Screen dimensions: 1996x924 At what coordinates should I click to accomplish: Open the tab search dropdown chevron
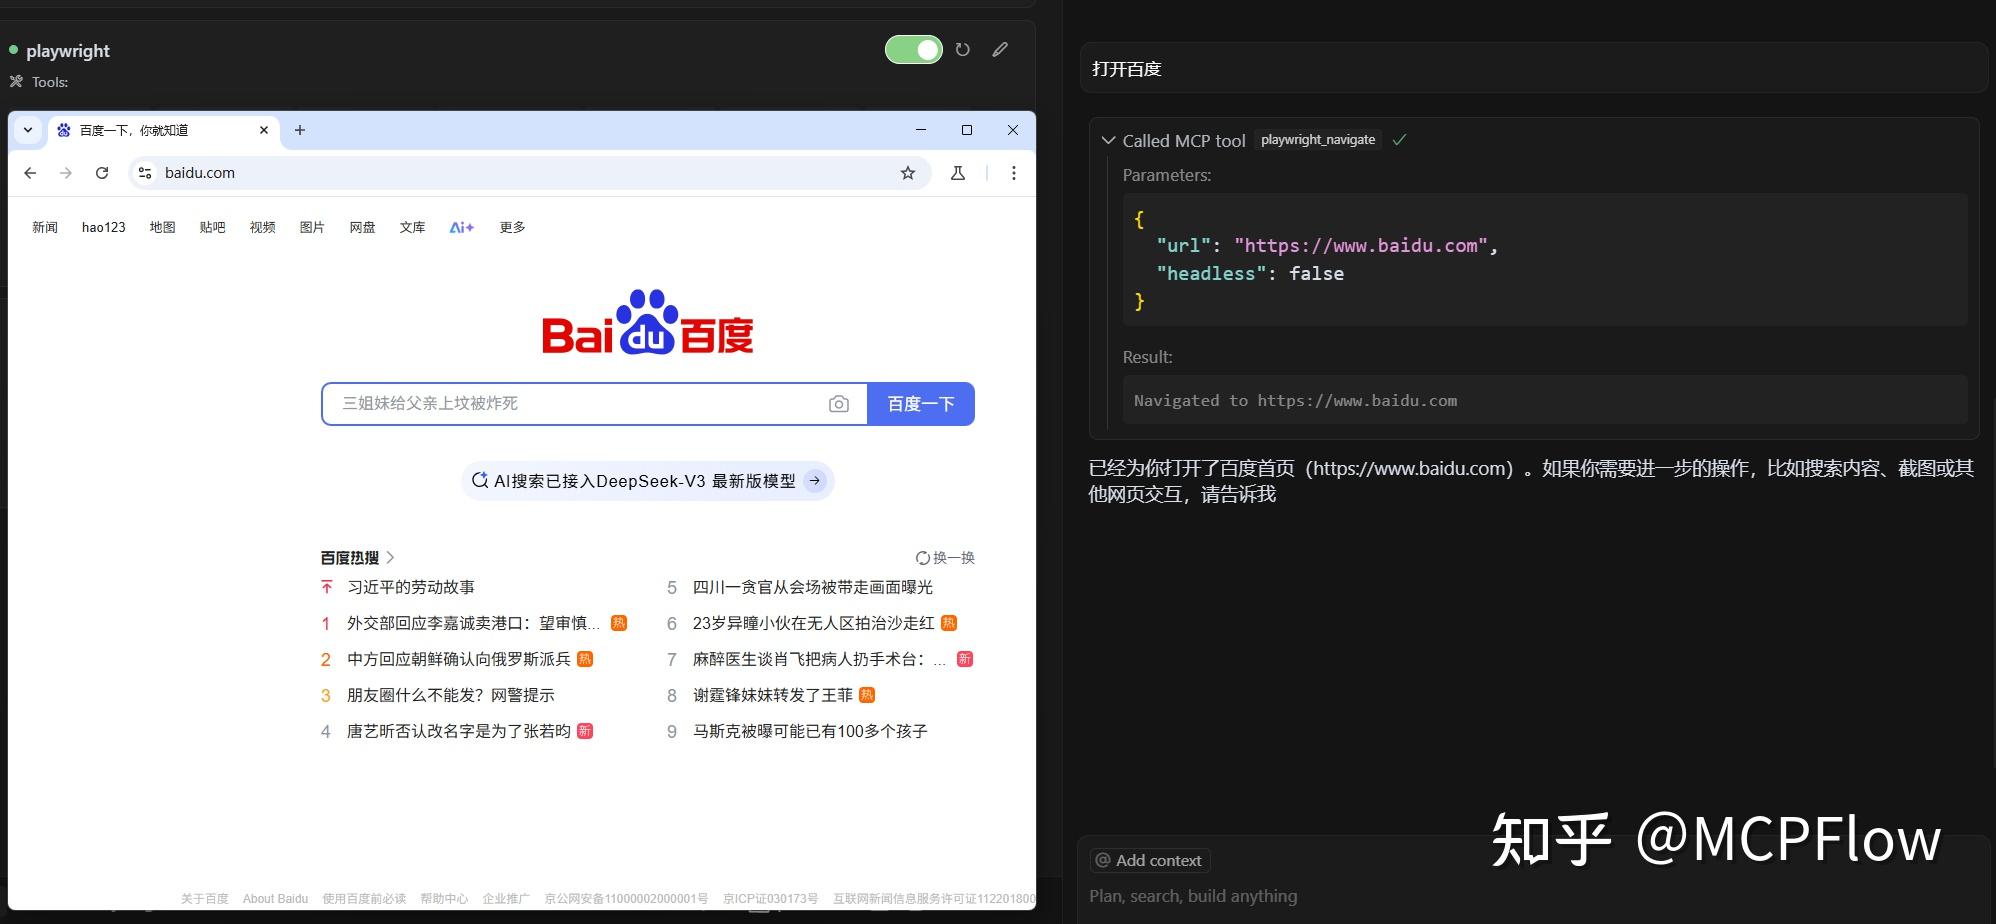coord(27,130)
